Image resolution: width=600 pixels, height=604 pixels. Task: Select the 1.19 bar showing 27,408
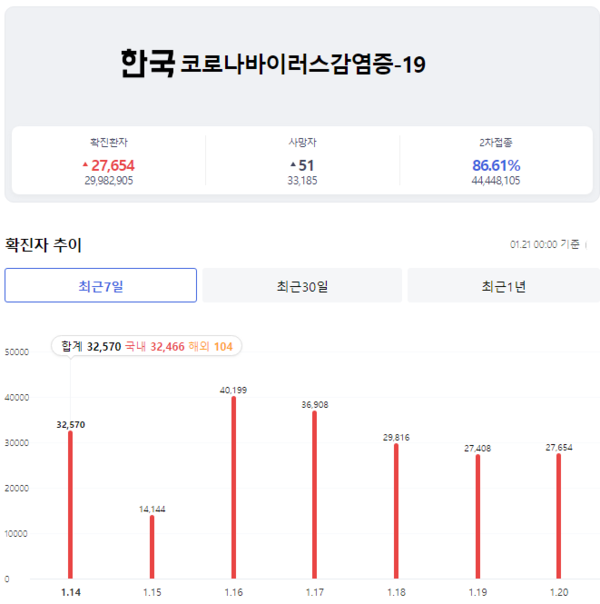tap(478, 516)
